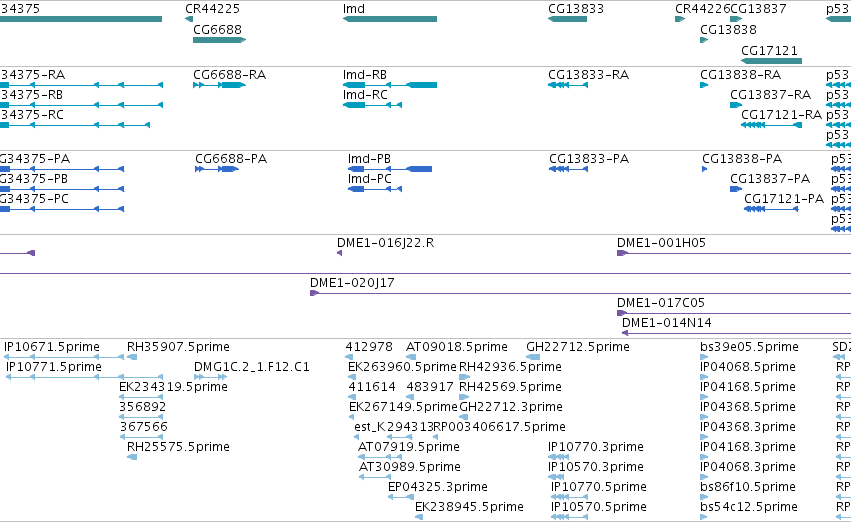851x522 pixels.
Task: Select EST 412978
Action: click(349, 357)
